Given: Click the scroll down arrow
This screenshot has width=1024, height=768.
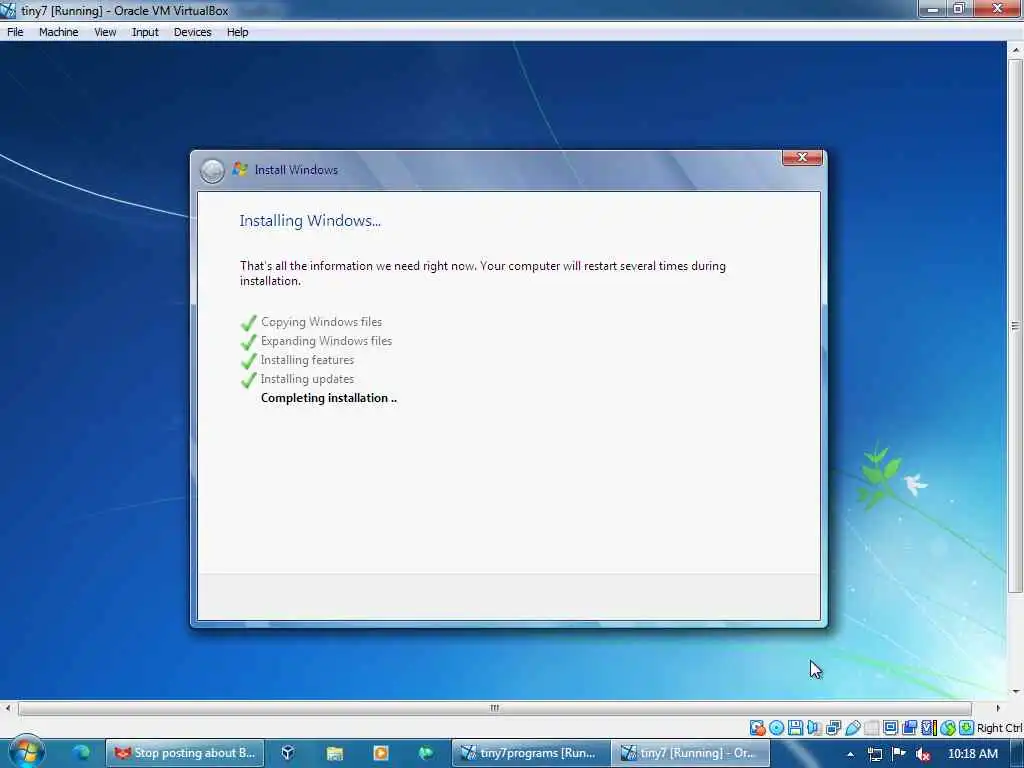Looking at the screenshot, I should [1016, 692].
